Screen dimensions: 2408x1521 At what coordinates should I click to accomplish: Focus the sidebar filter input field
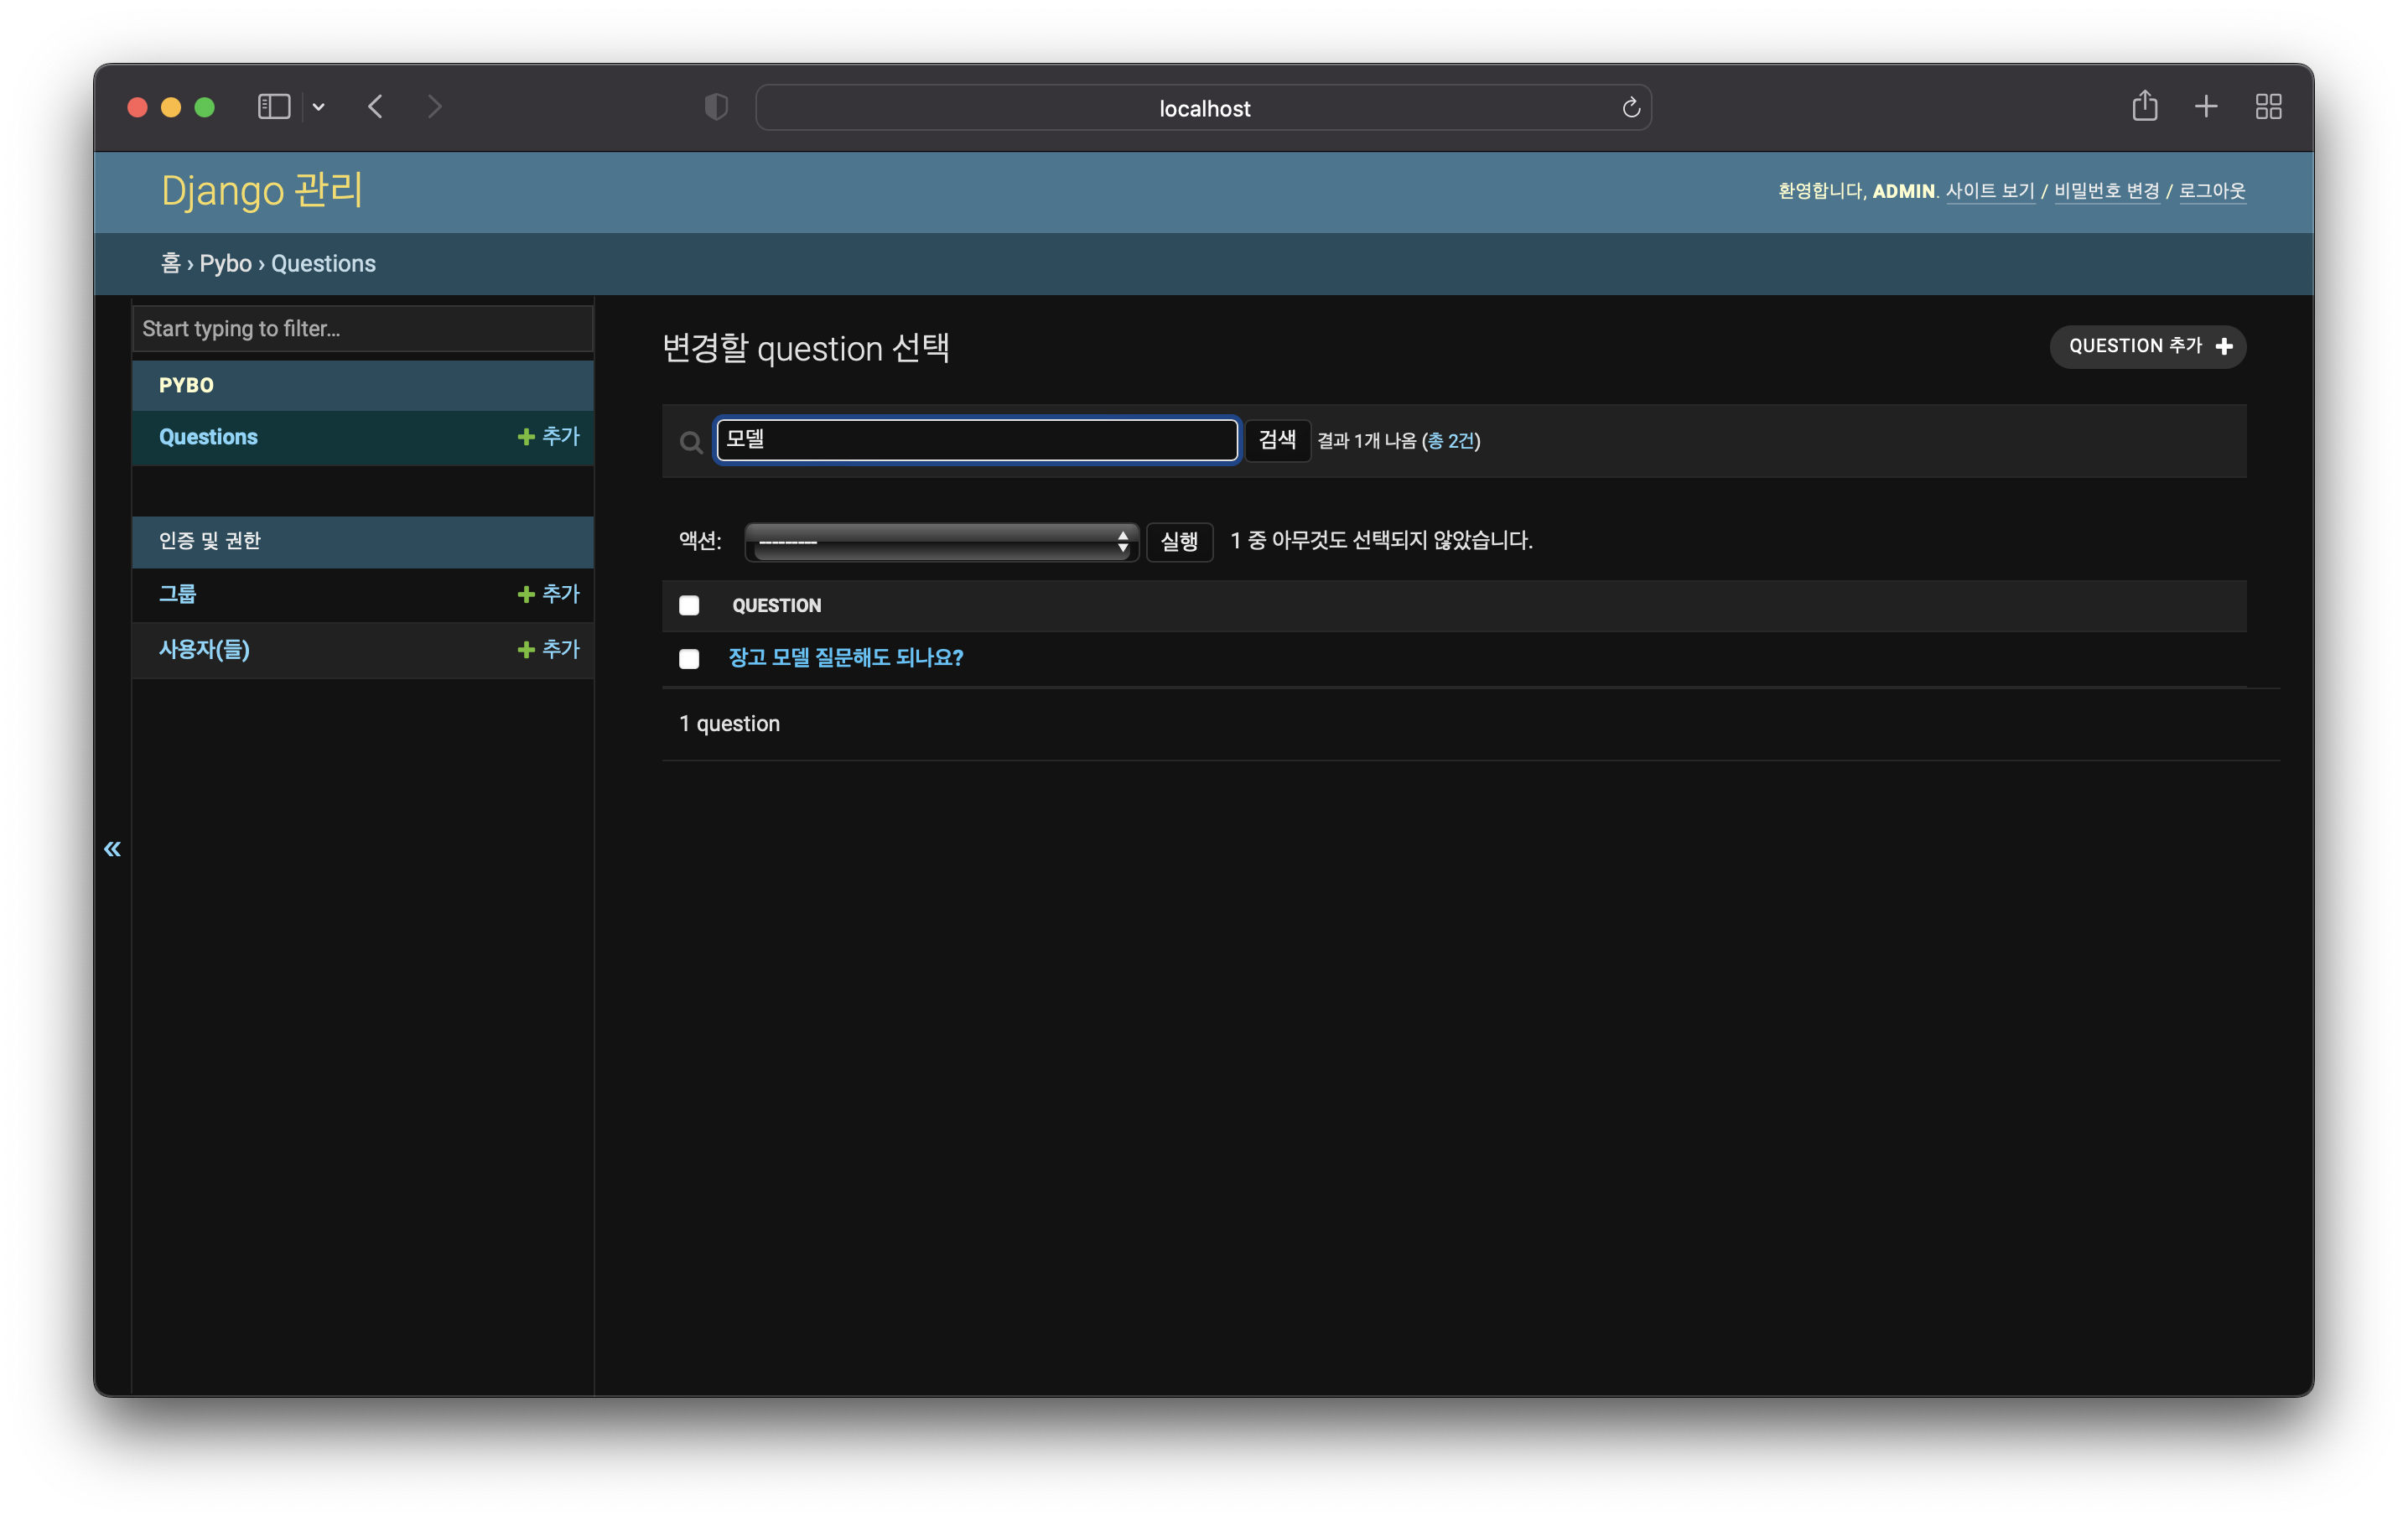click(x=362, y=329)
